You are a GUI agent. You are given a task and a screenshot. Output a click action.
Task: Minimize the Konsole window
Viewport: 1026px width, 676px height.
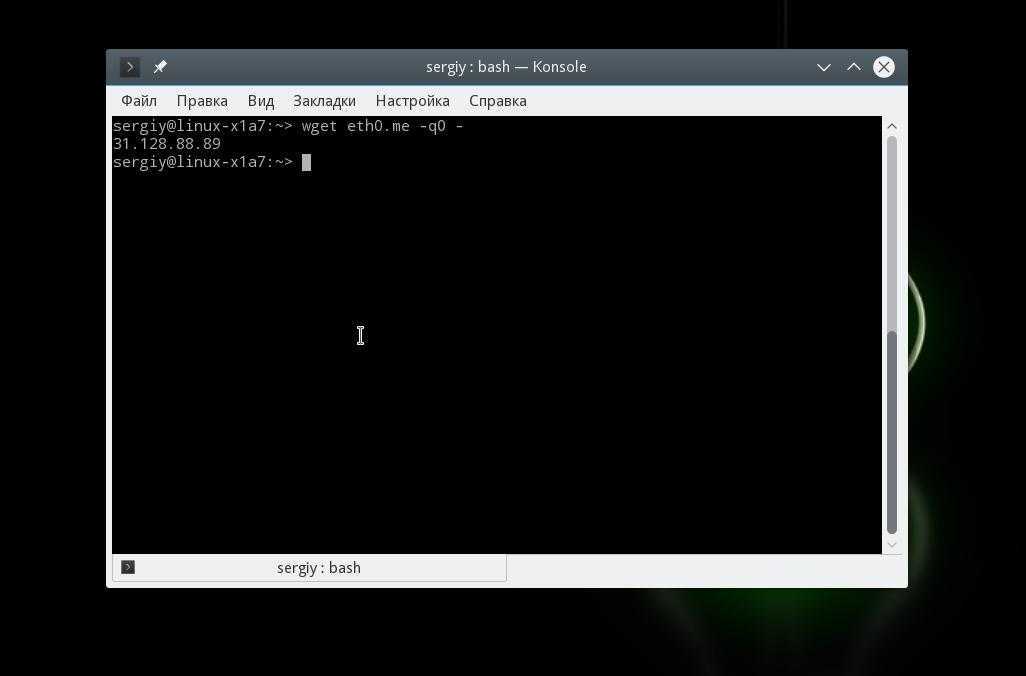[x=824, y=67]
